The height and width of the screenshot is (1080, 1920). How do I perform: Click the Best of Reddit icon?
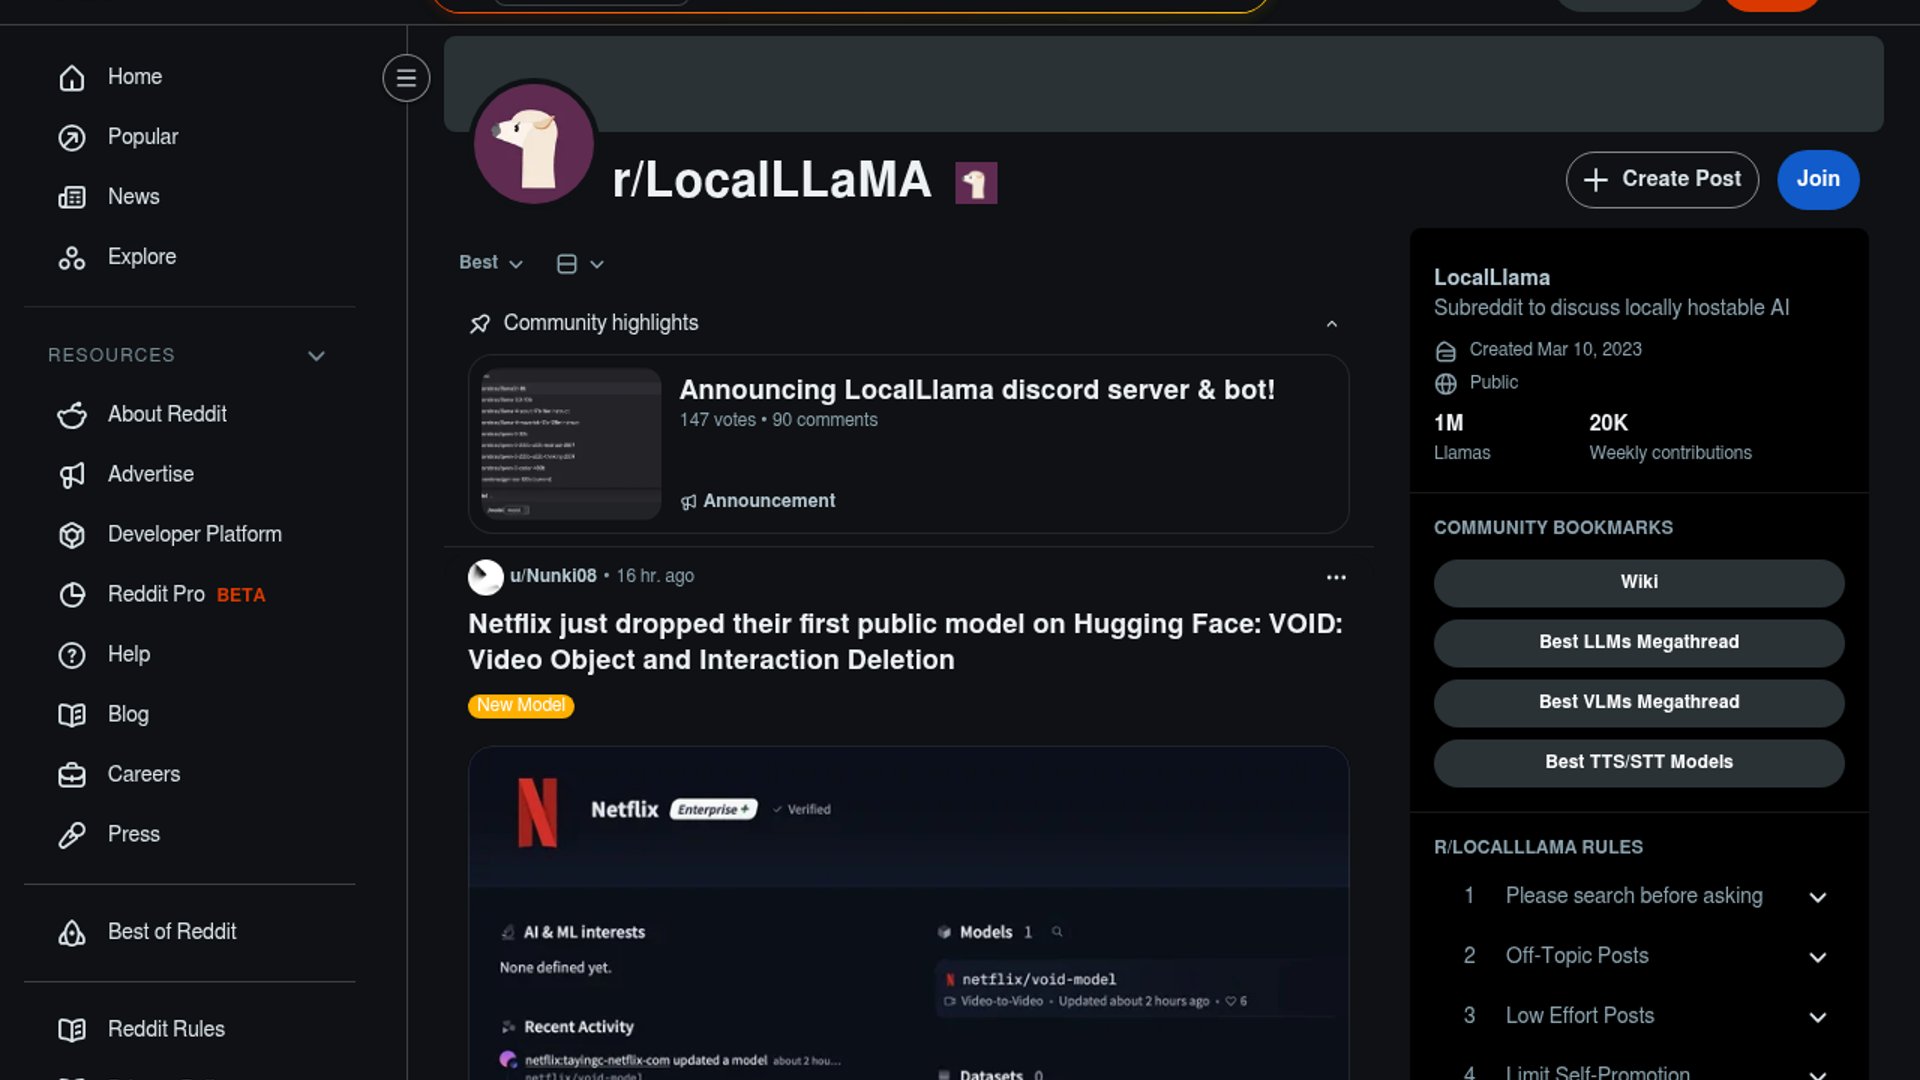click(x=72, y=933)
